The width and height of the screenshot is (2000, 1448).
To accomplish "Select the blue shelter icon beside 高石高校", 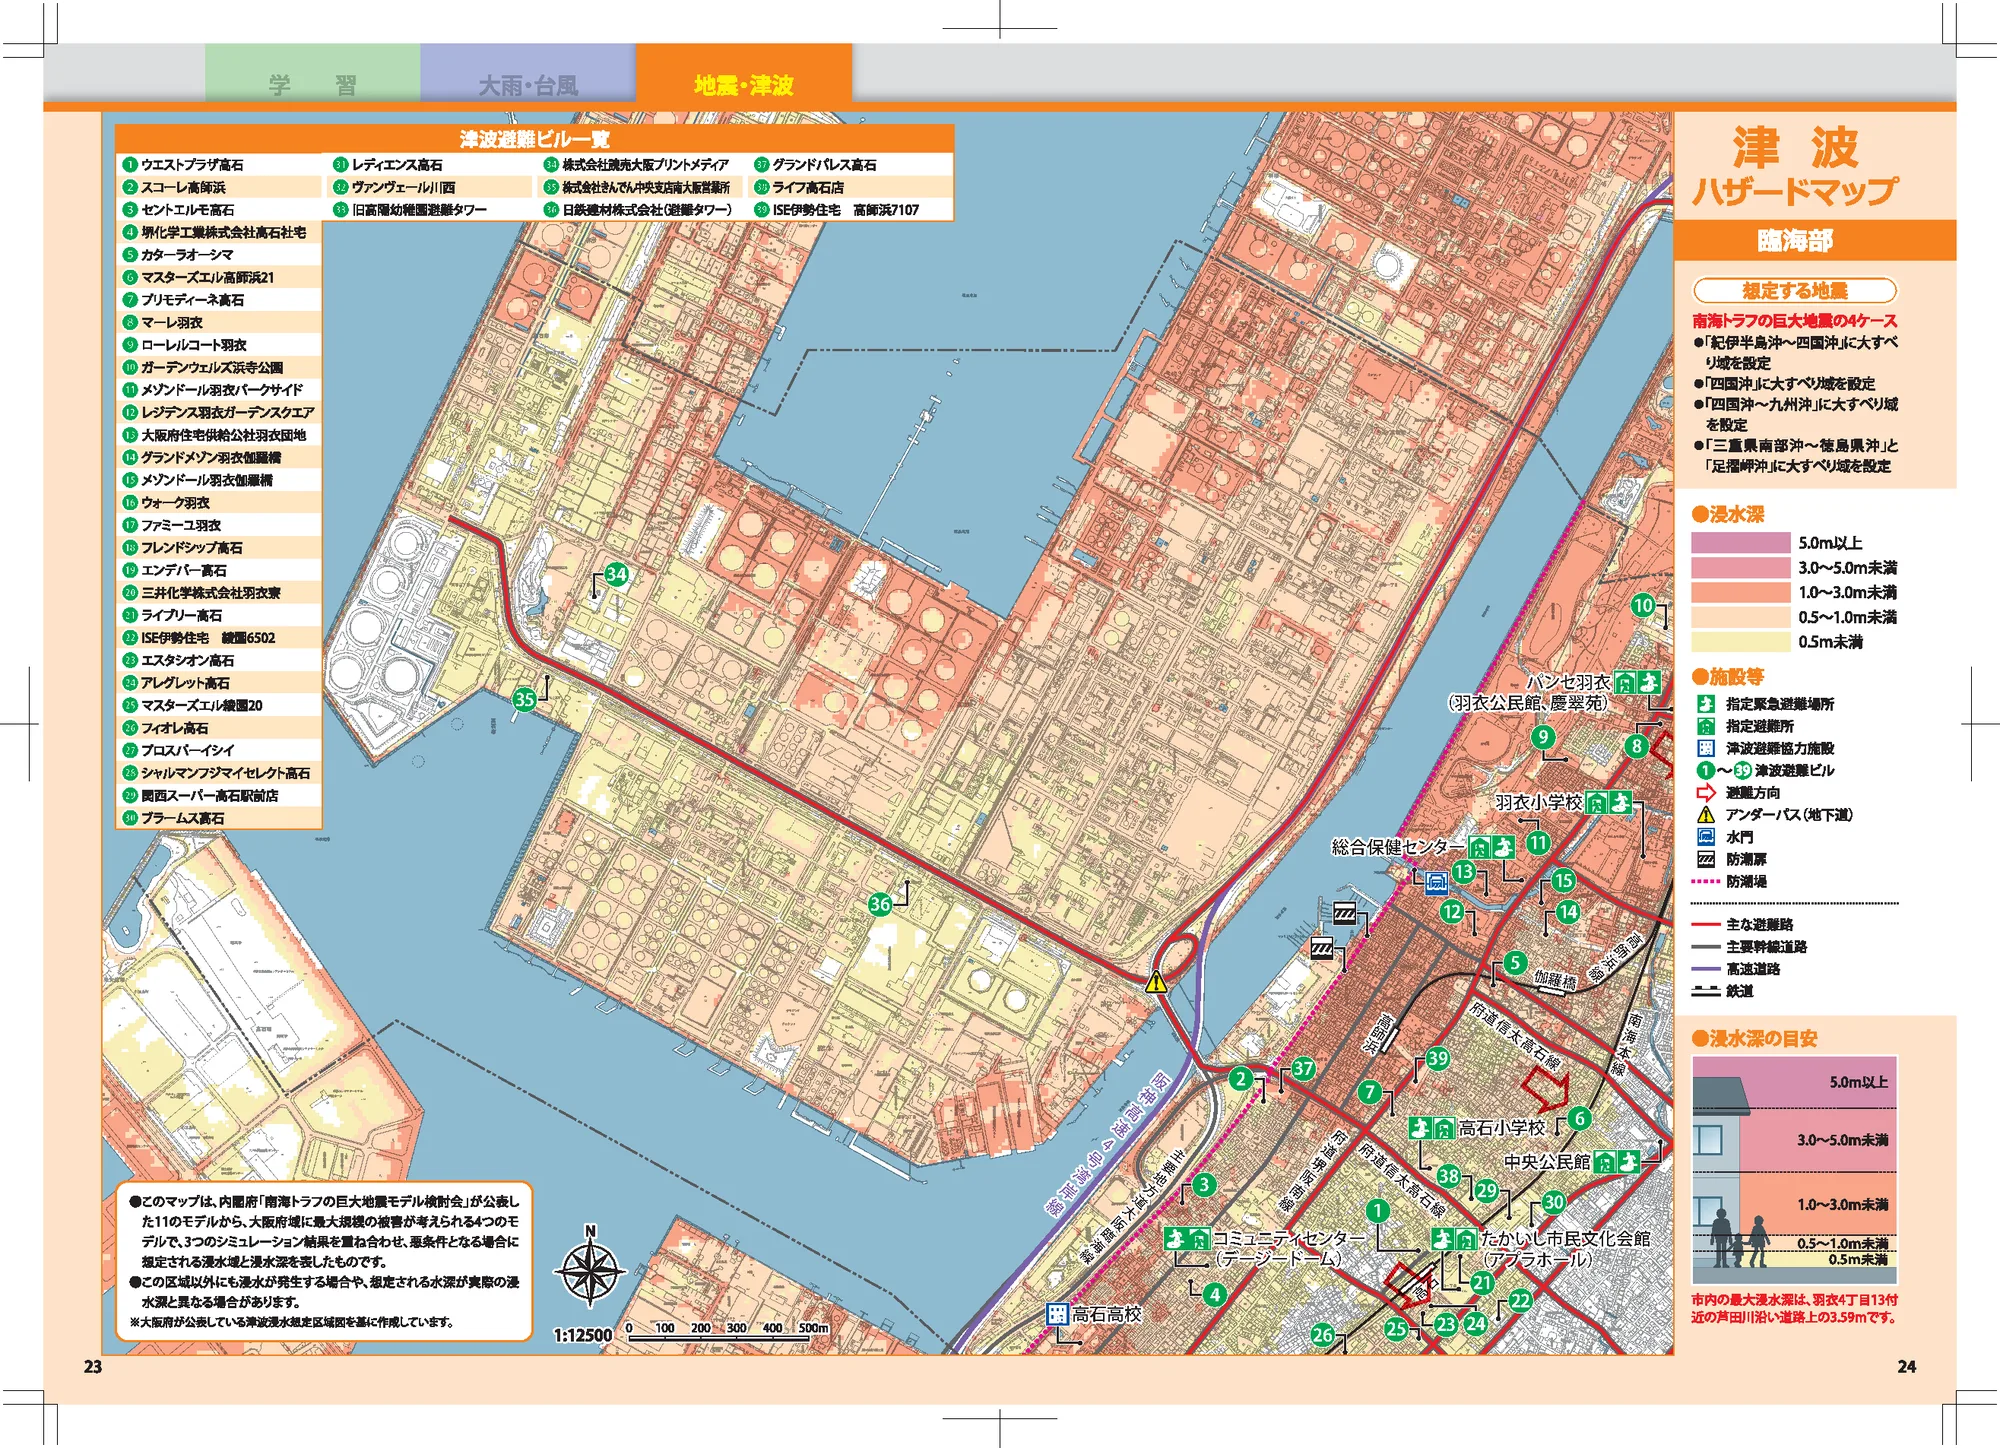I will (x=1057, y=1314).
